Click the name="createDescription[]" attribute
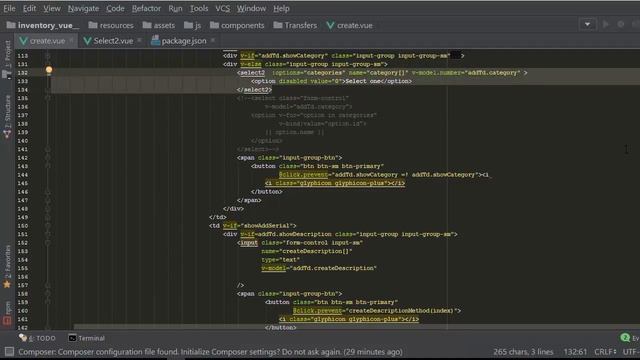The image size is (640, 360). coord(307,251)
